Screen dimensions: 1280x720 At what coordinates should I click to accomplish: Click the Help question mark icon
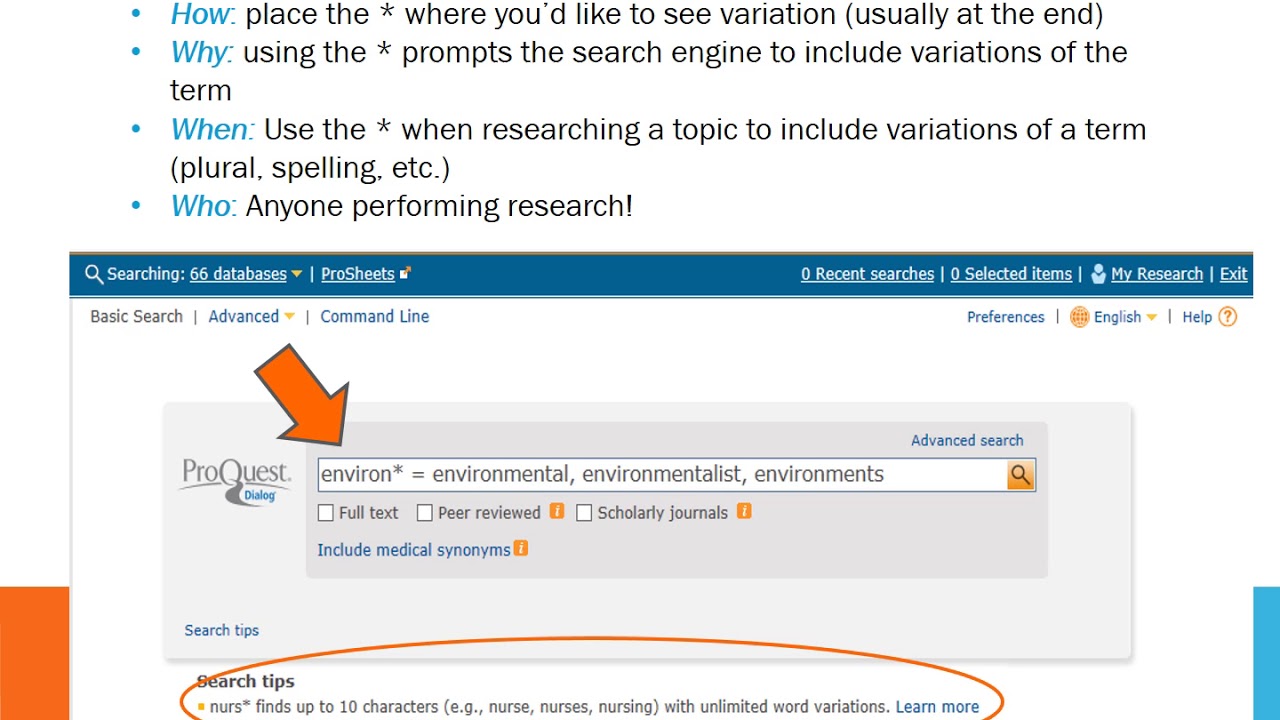coord(1227,317)
